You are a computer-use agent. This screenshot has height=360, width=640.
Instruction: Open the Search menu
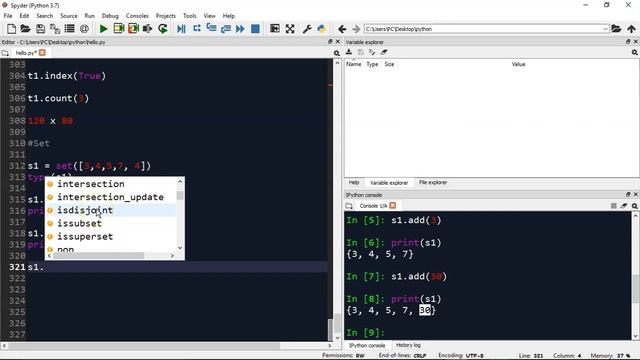[44, 16]
